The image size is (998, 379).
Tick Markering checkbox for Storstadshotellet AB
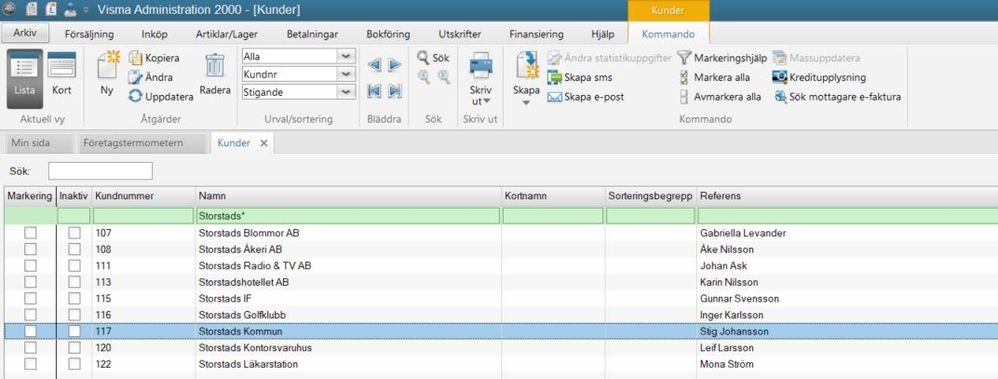[31, 282]
